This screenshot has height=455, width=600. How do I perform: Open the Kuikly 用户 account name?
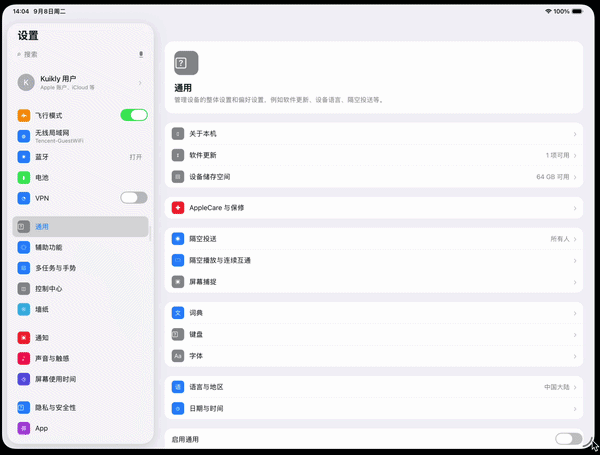coord(58,78)
